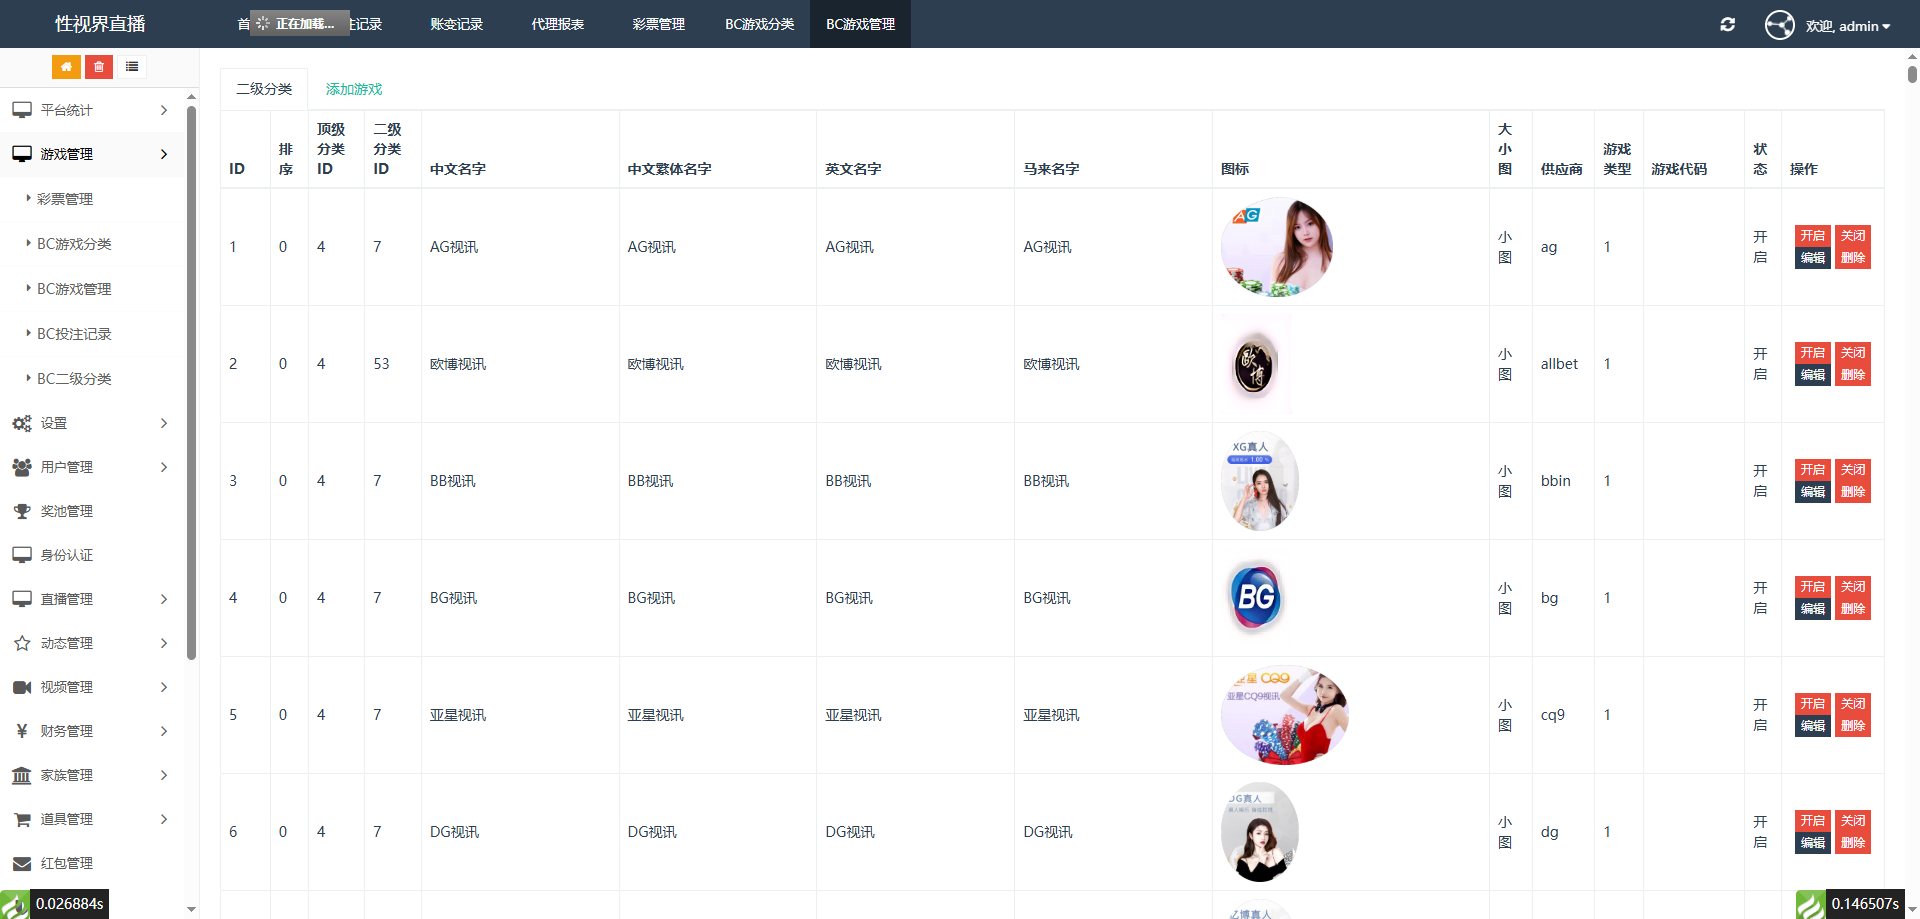Click the admin avatar icon

pyautogui.click(x=1779, y=25)
